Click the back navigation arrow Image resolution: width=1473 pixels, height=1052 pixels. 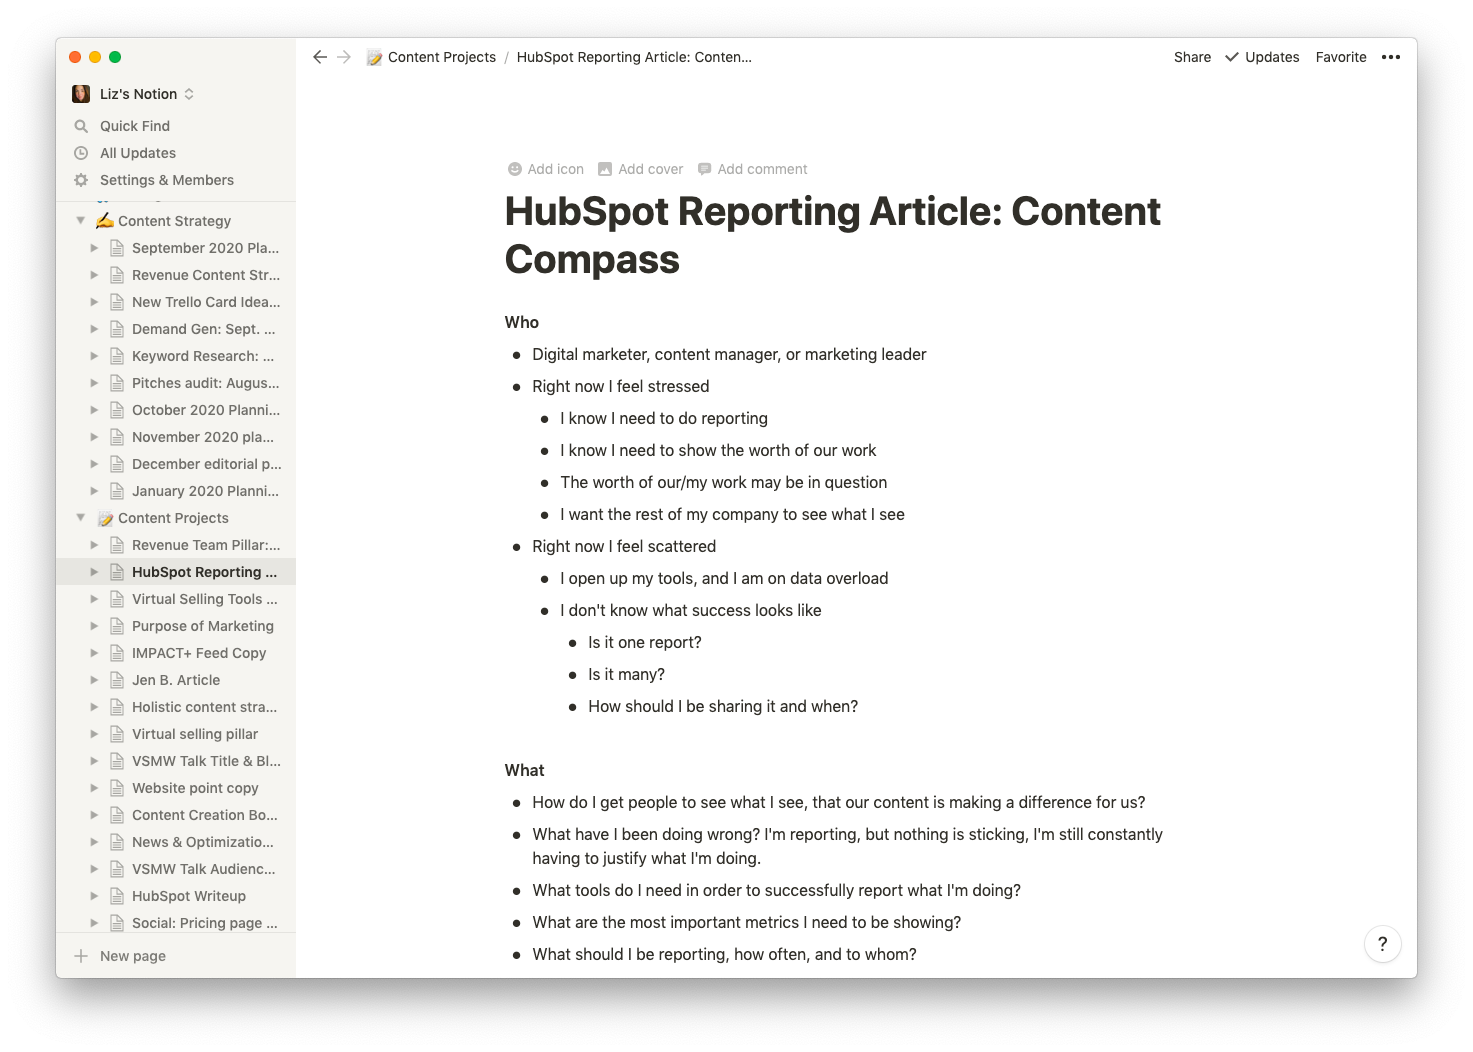(320, 57)
